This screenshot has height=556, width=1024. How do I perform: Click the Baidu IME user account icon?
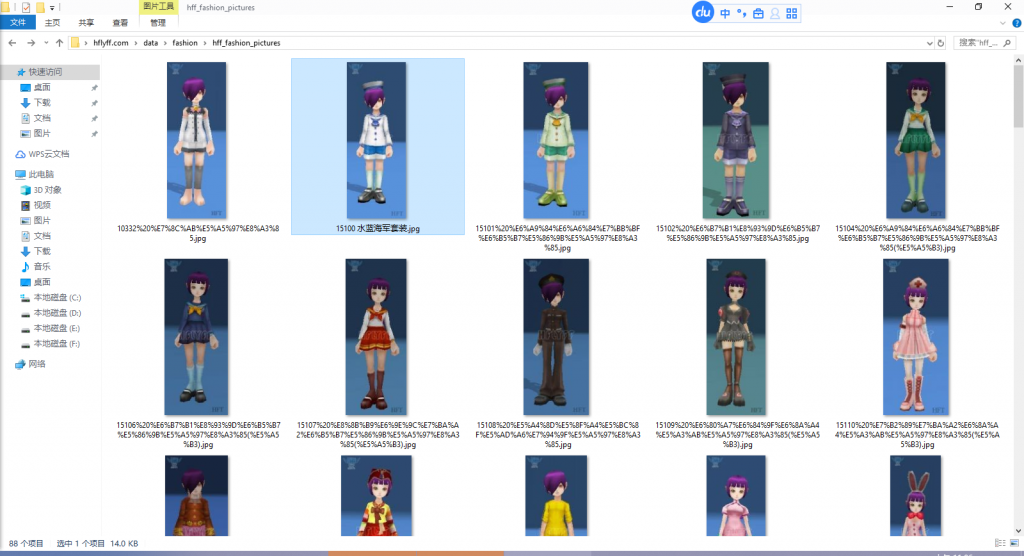(x=775, y=14)
